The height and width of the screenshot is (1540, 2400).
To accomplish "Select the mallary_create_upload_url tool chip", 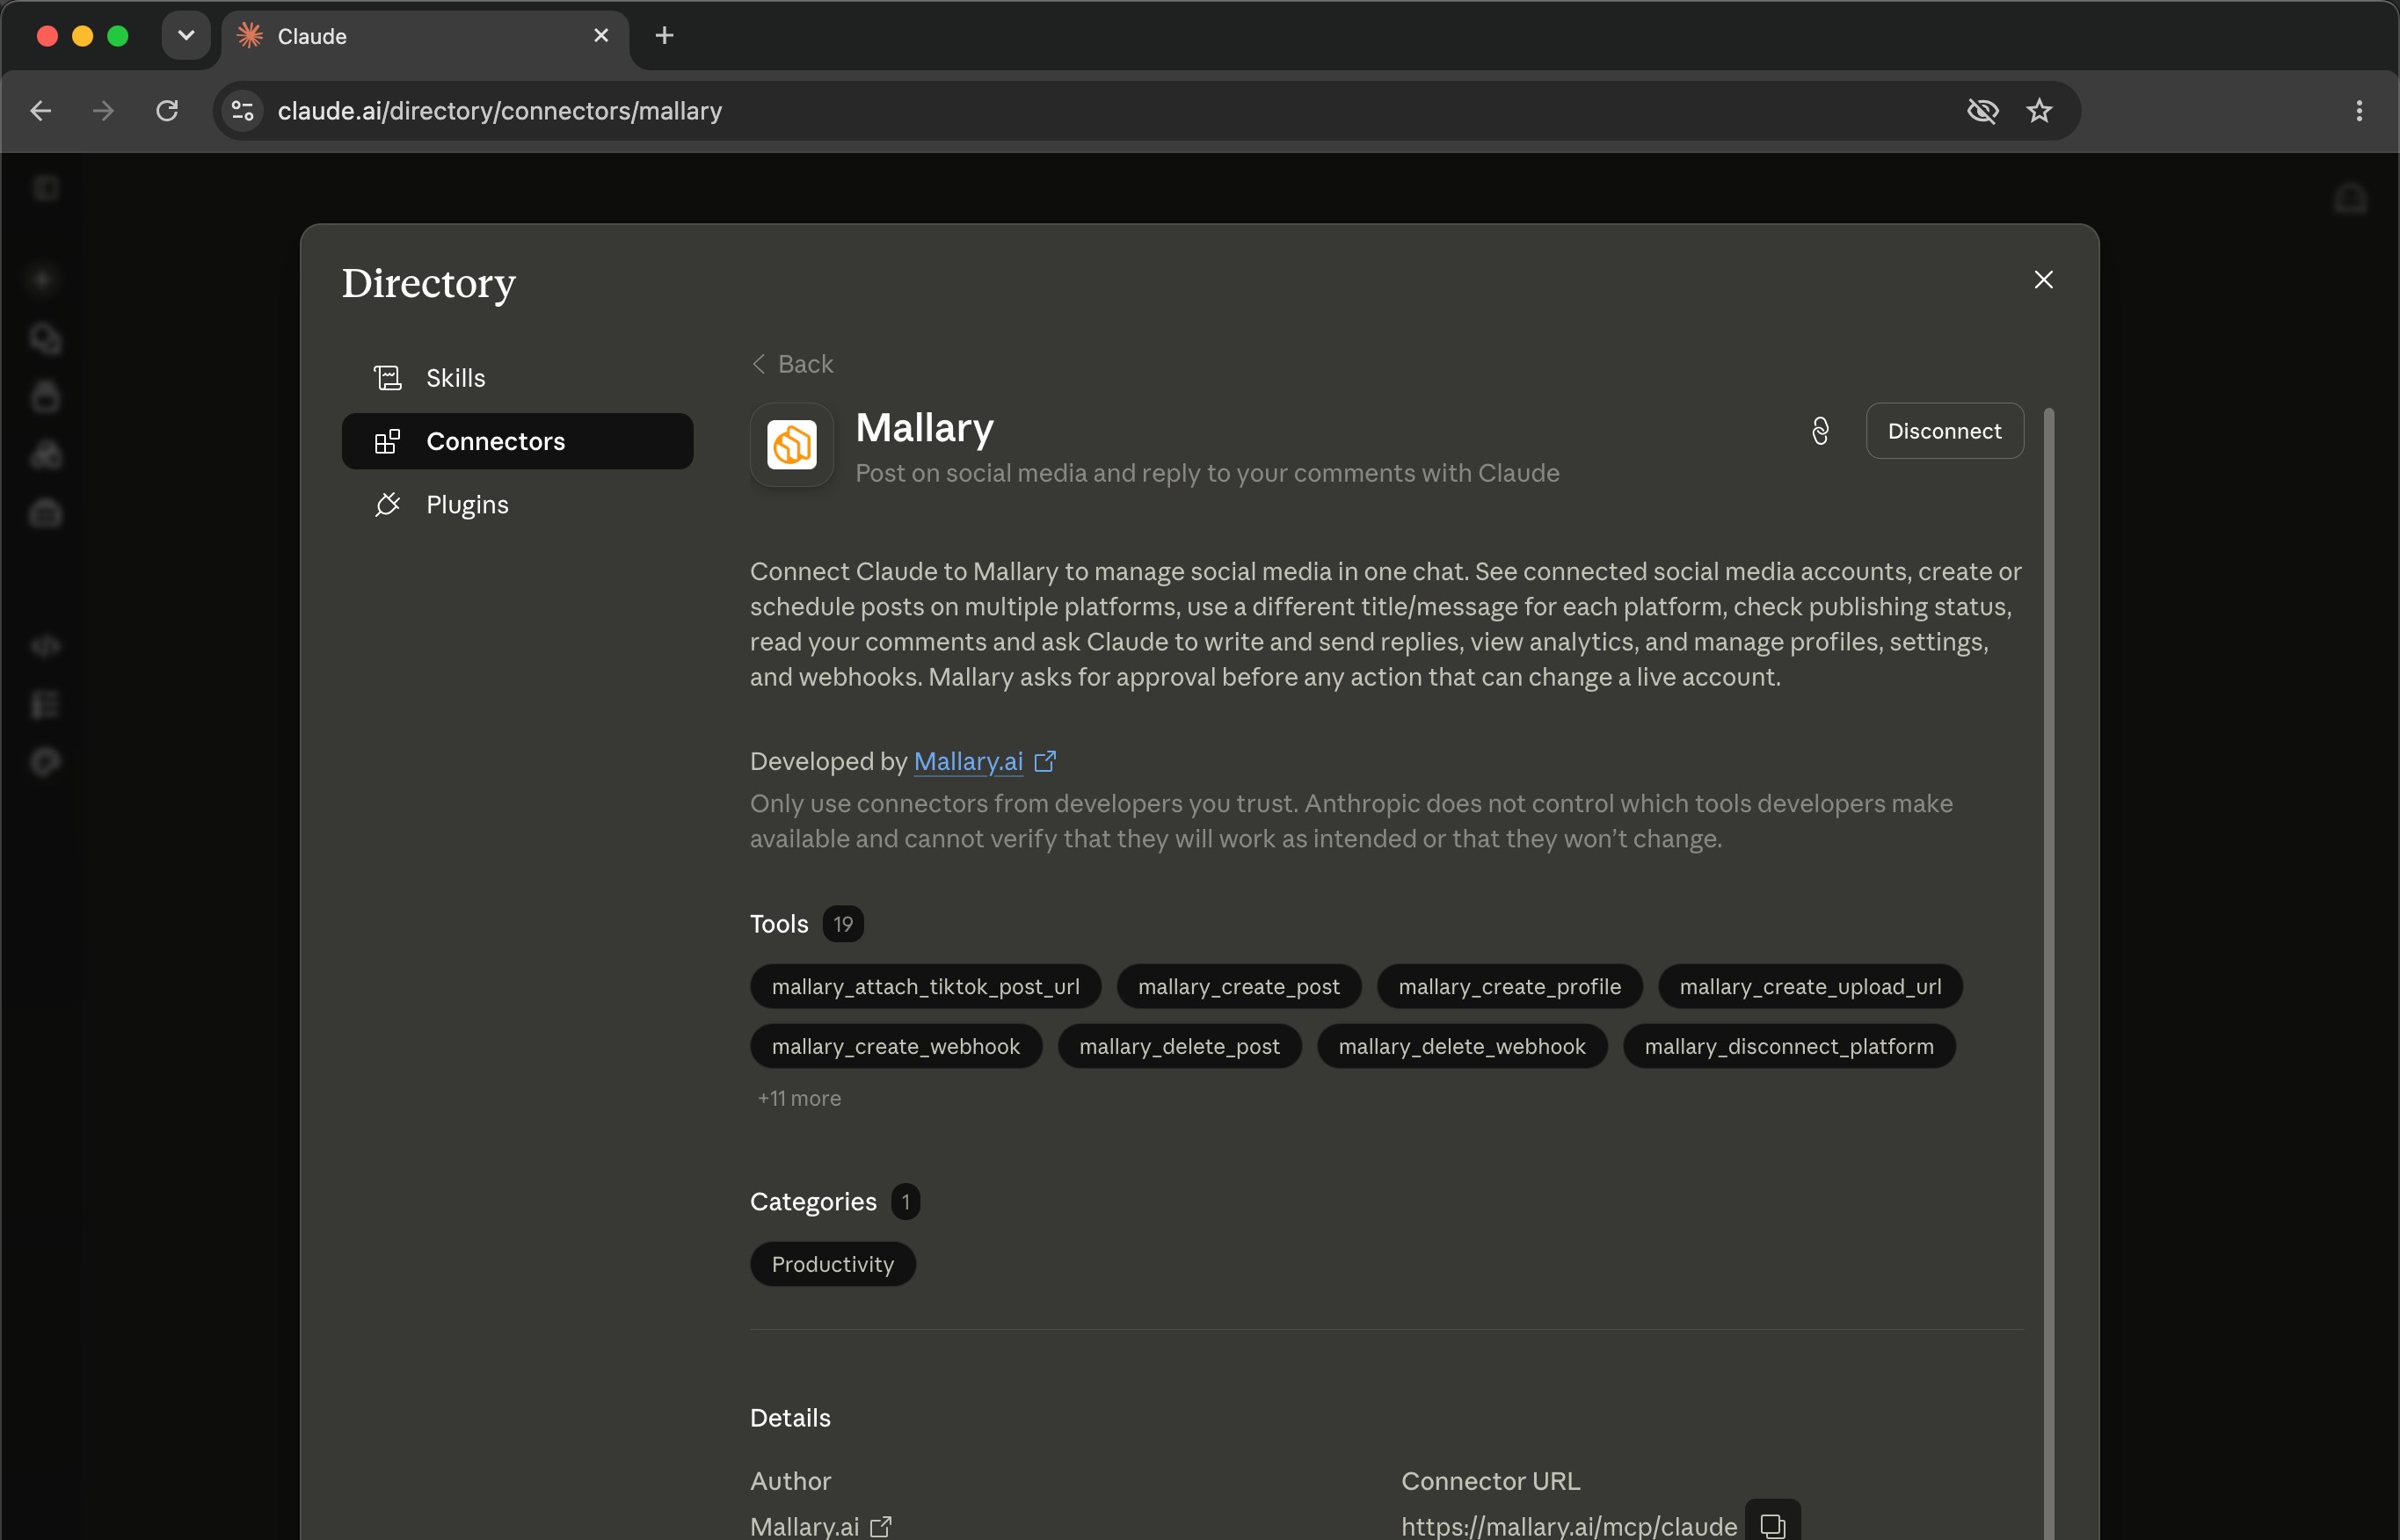I will [x=1810, y=987].
